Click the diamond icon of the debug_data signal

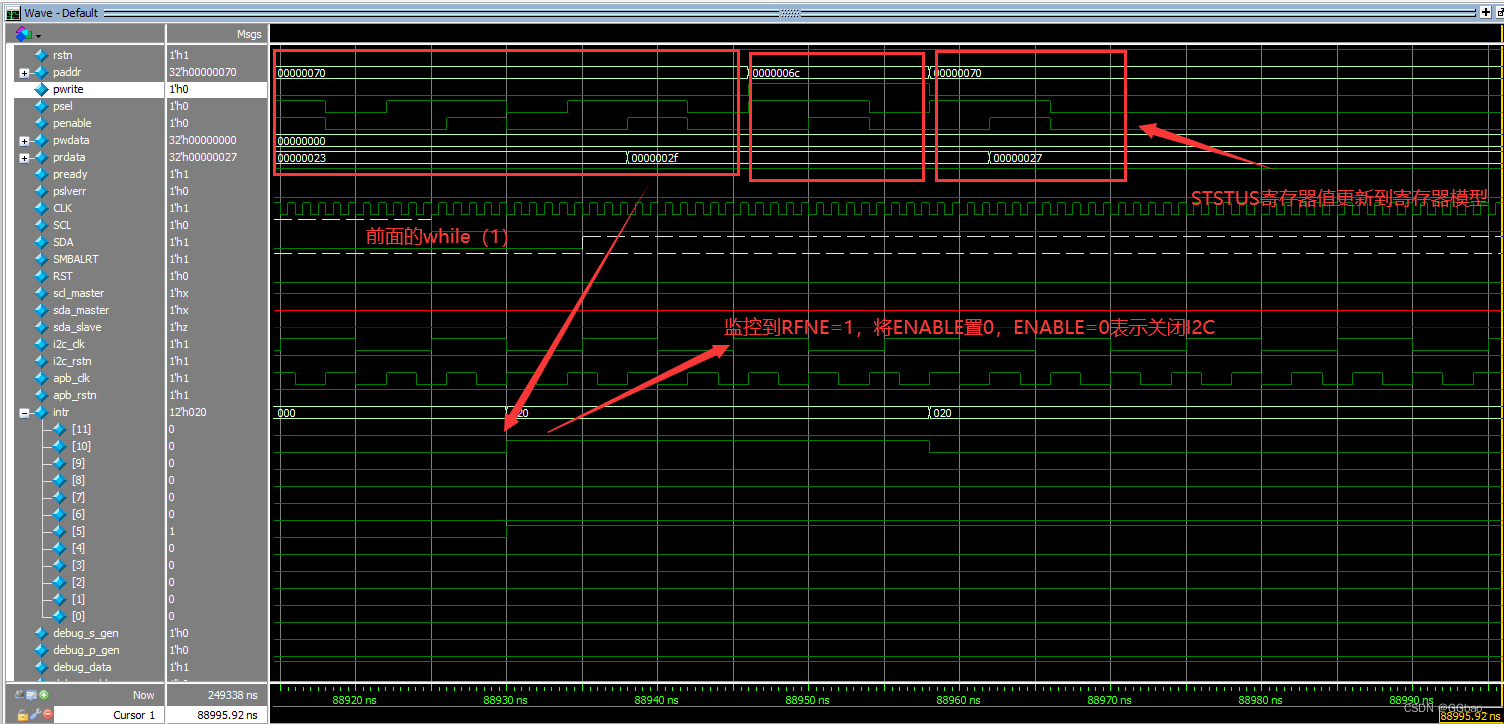point(41,667)
